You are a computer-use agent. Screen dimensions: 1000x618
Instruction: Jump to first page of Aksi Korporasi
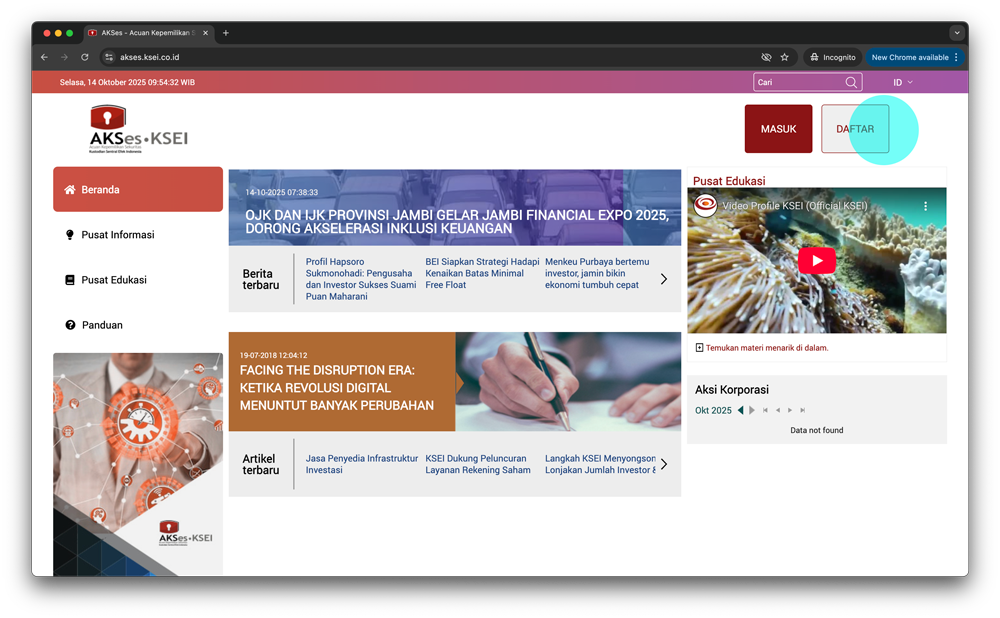click(765, 410)
